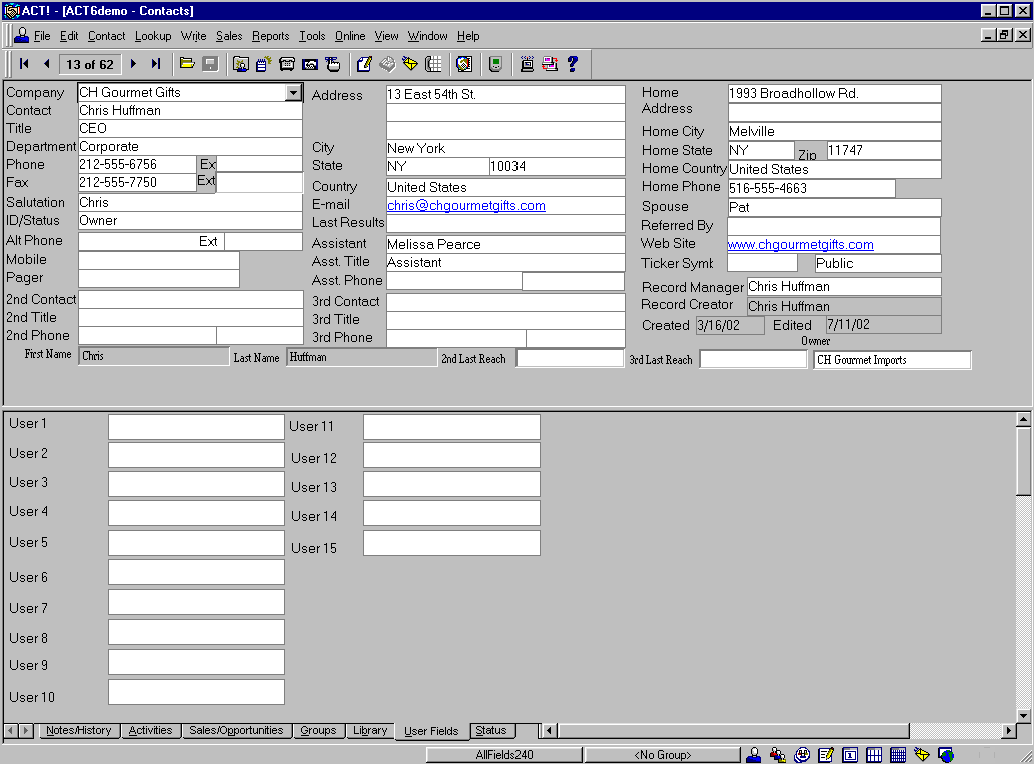This screenshot has height=764, width=1034.
Task: Open the Online menu
Action: tap(350, 36)
